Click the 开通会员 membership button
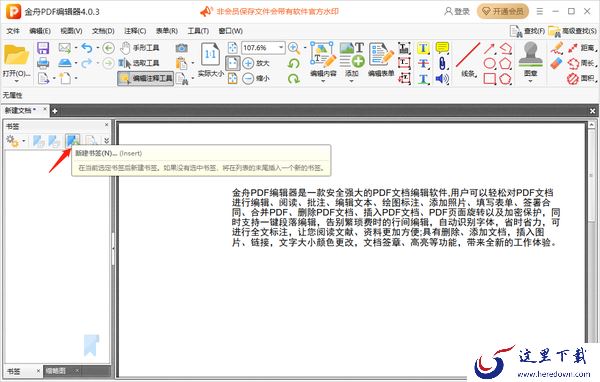The width and height of the screenshot is (600, 382). click(x=503, y=11)
